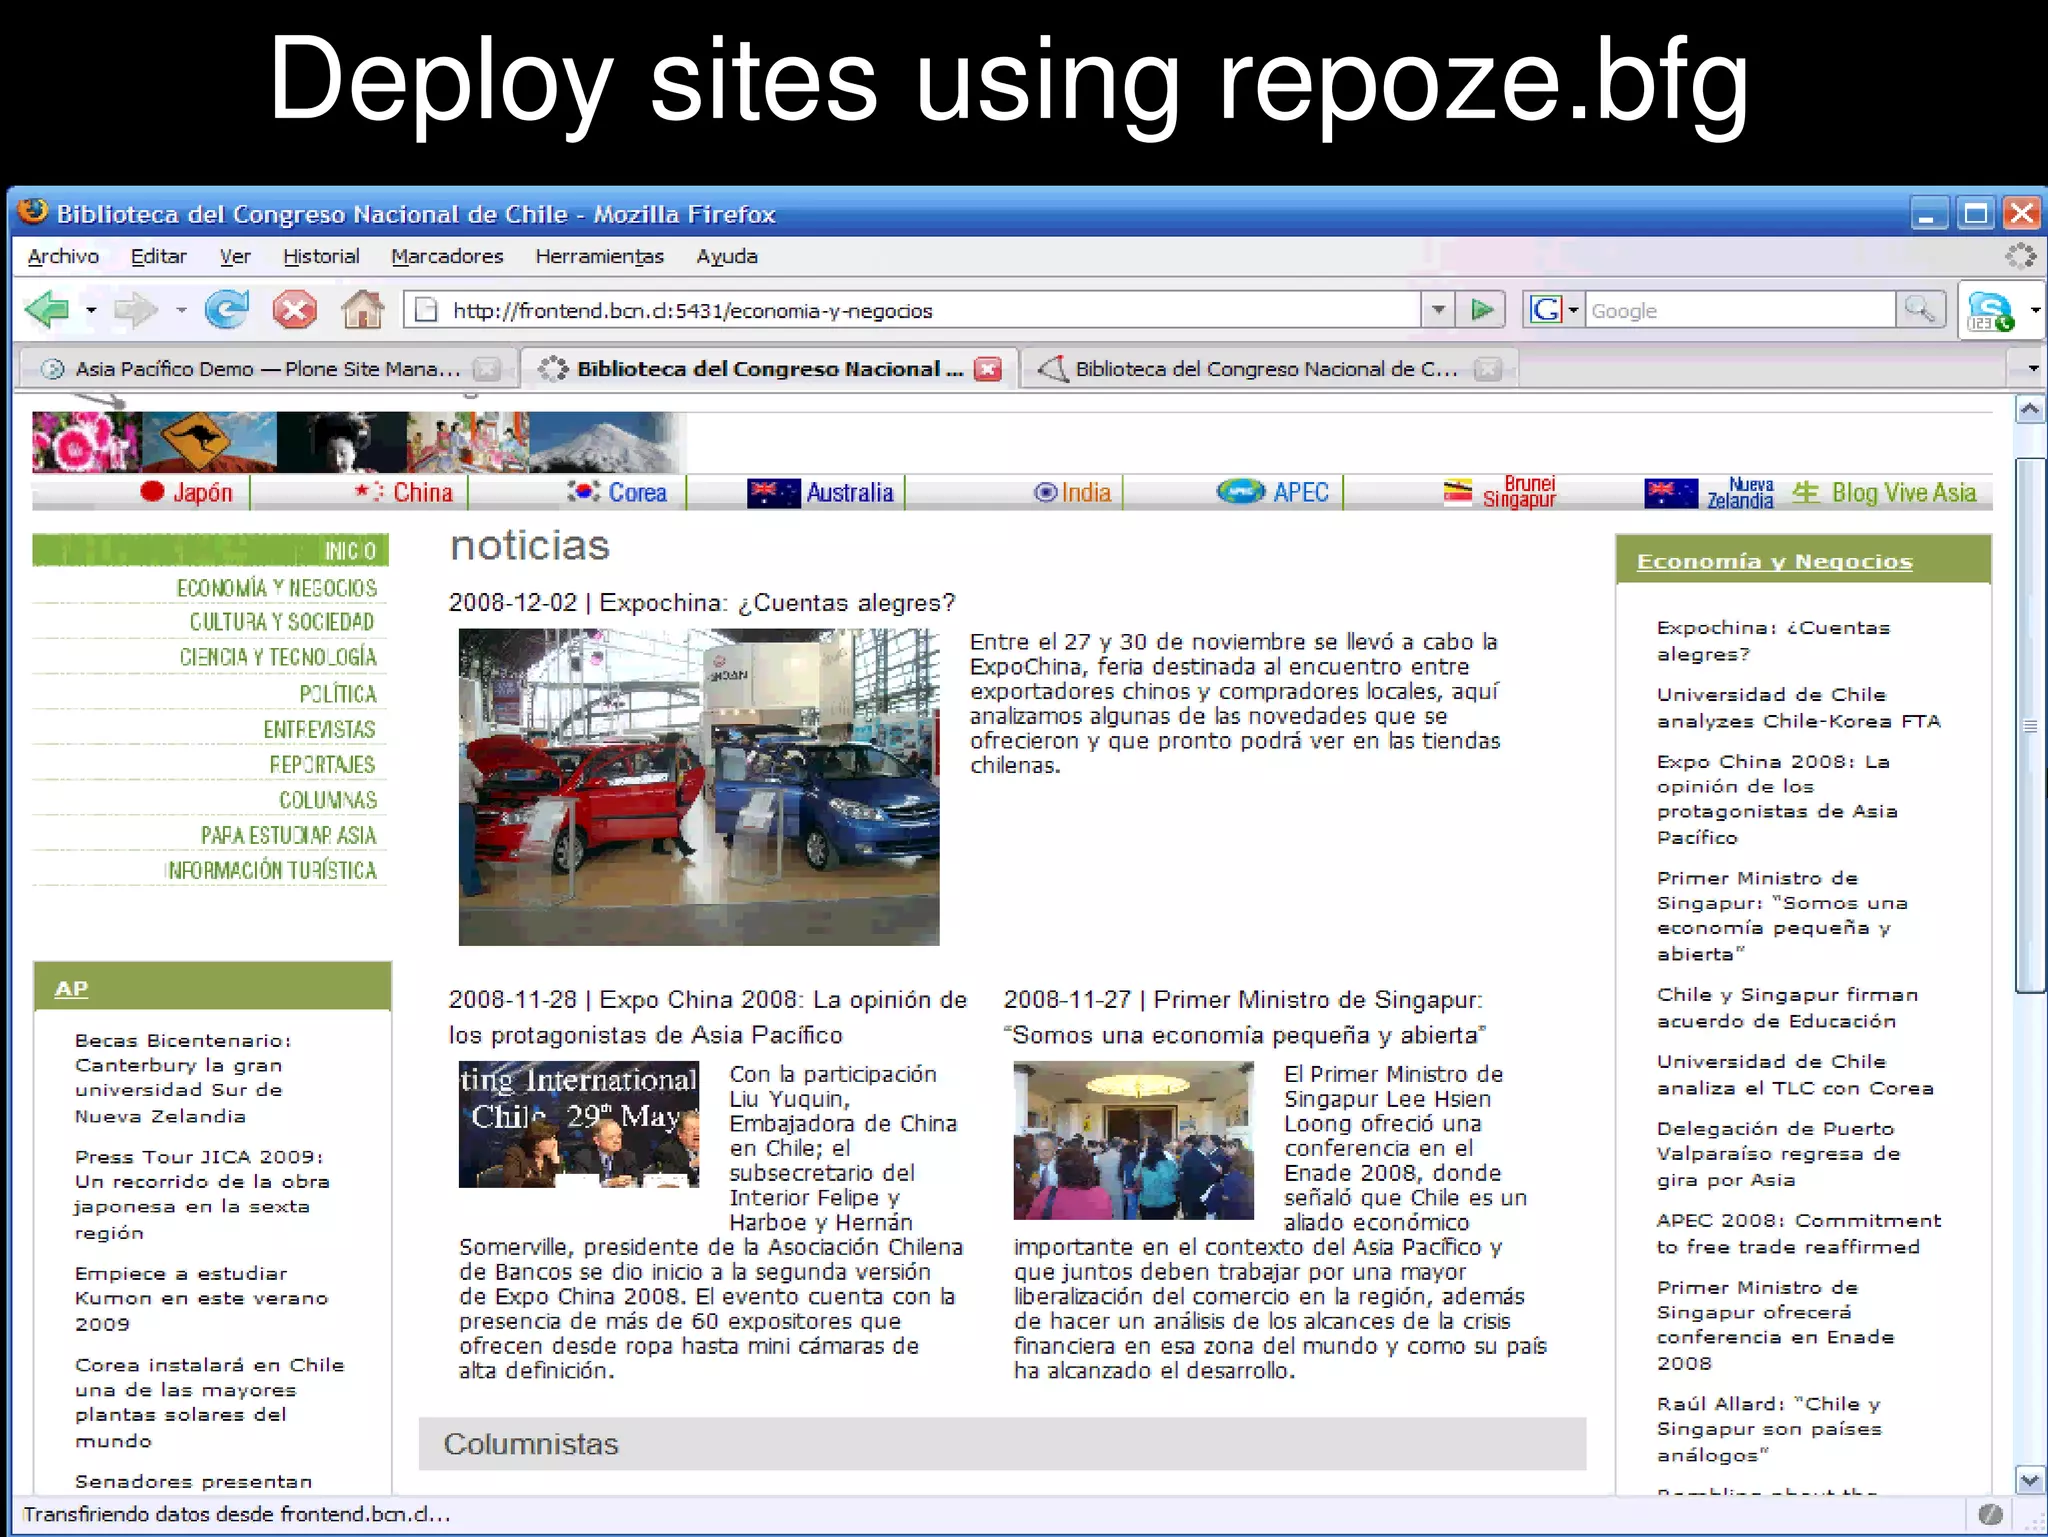Open Ciencia y Tecnología left menu item
Screen dimensions: 2048x1537
(x=278, y=657)
